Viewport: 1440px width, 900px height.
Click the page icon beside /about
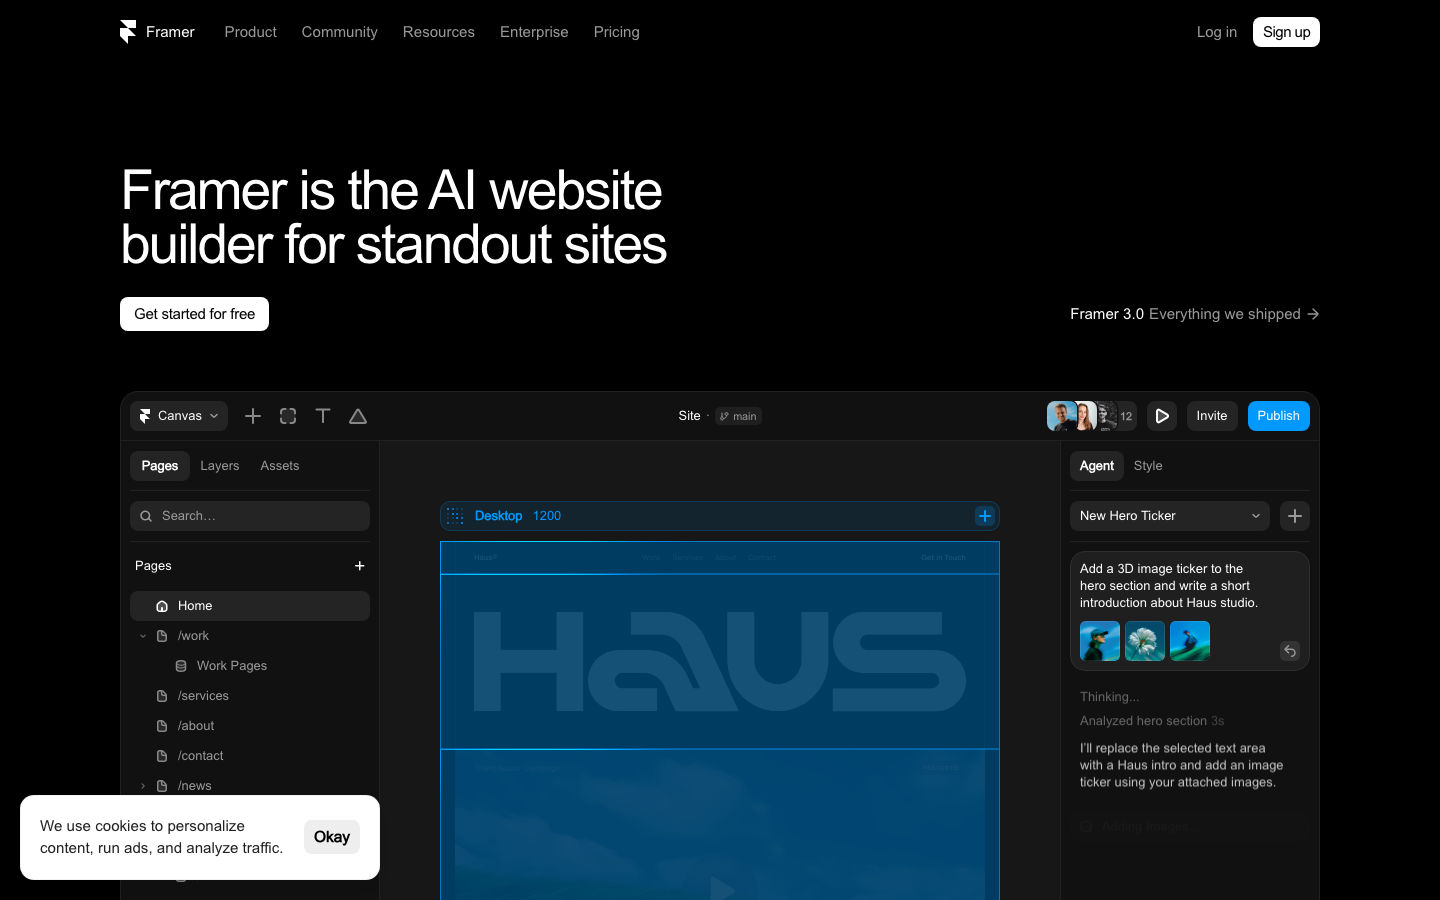[x=162, y=726]
